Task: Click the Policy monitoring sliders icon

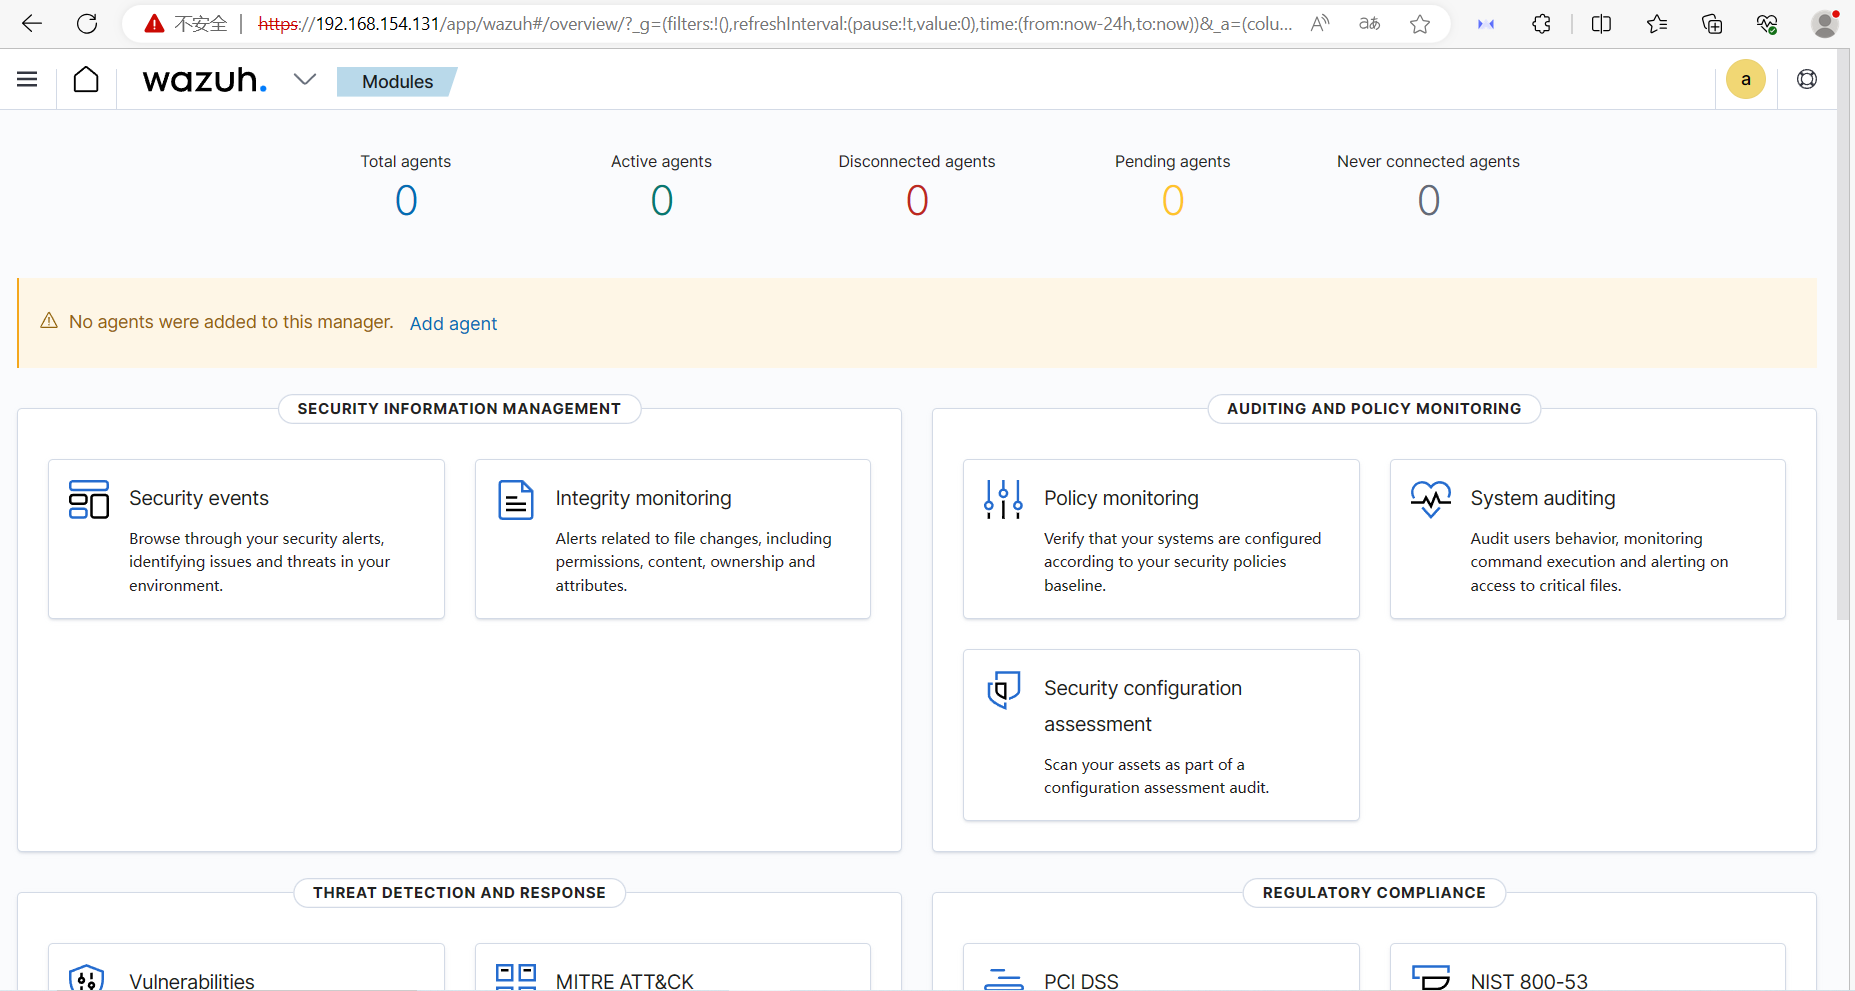Action: (x=1003, y=499)
